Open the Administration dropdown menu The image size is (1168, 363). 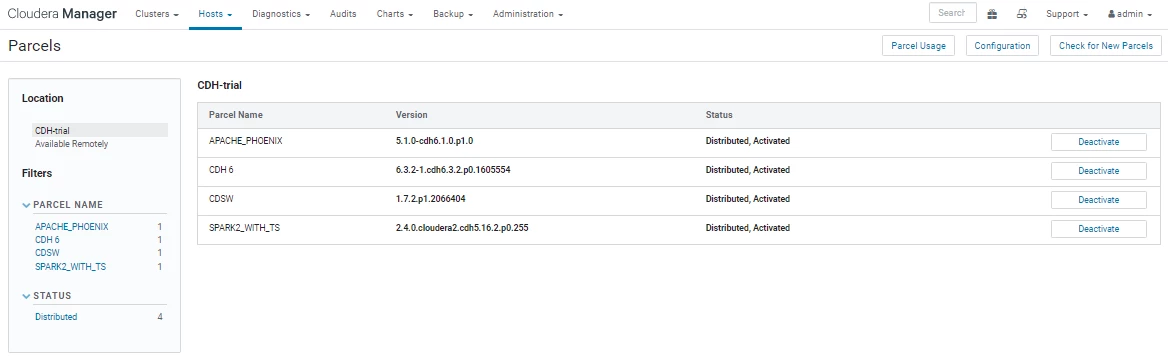[527, 14]
